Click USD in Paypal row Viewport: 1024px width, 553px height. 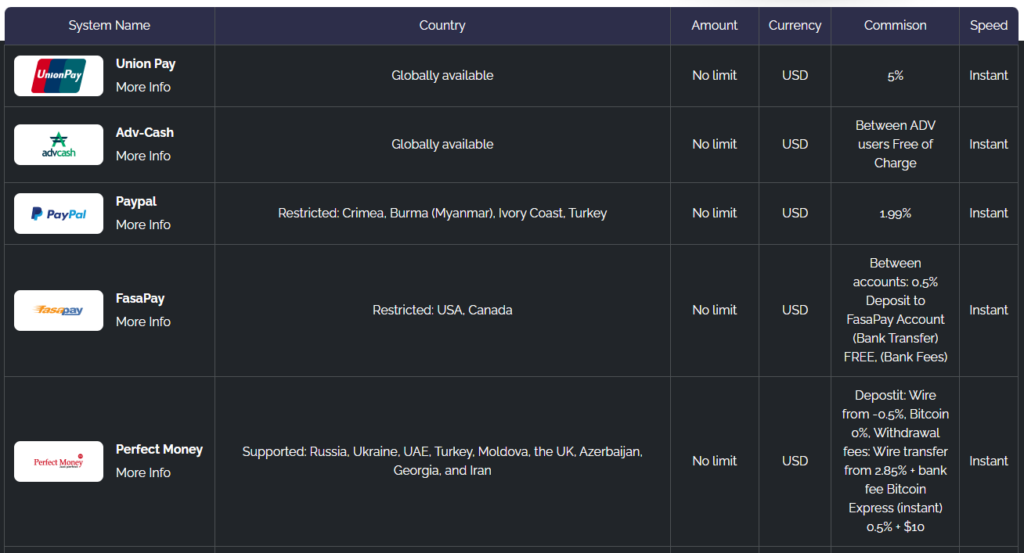795,213
